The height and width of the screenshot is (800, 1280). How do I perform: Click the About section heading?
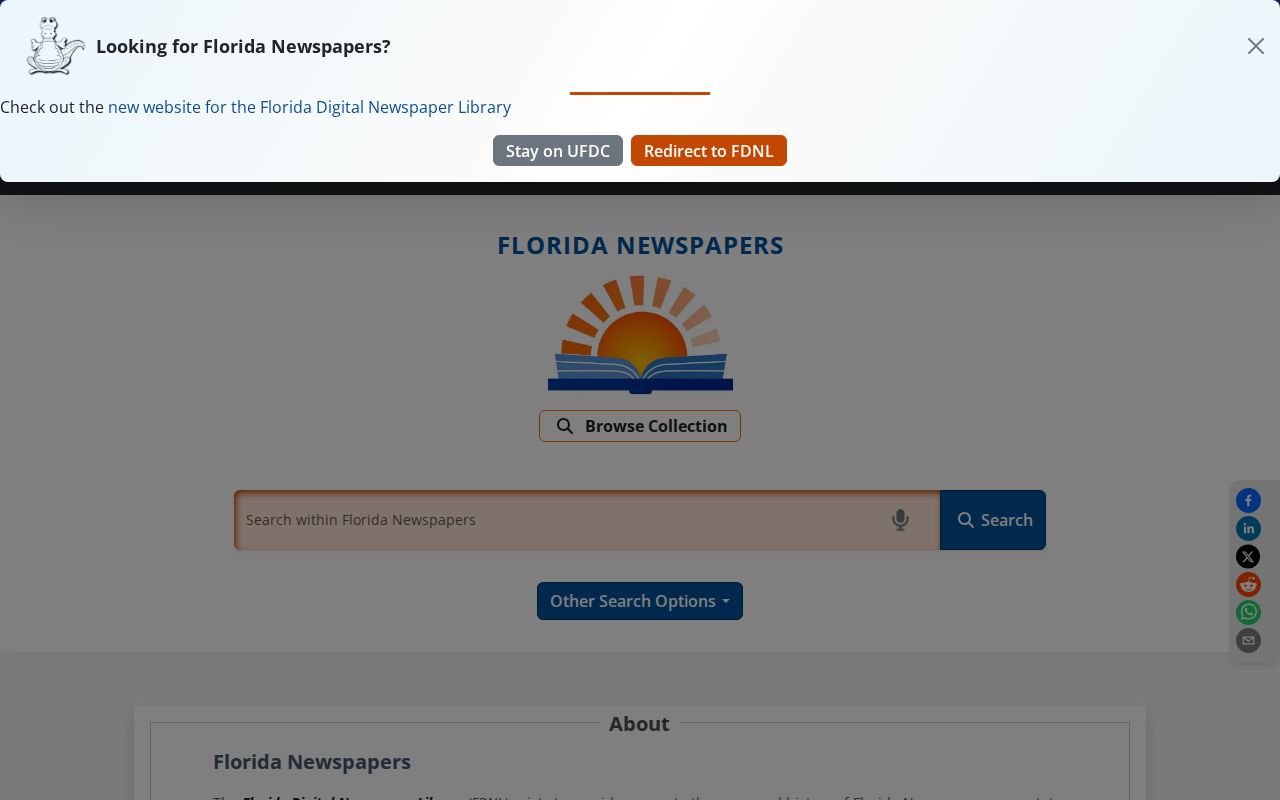tap(639, 724)
